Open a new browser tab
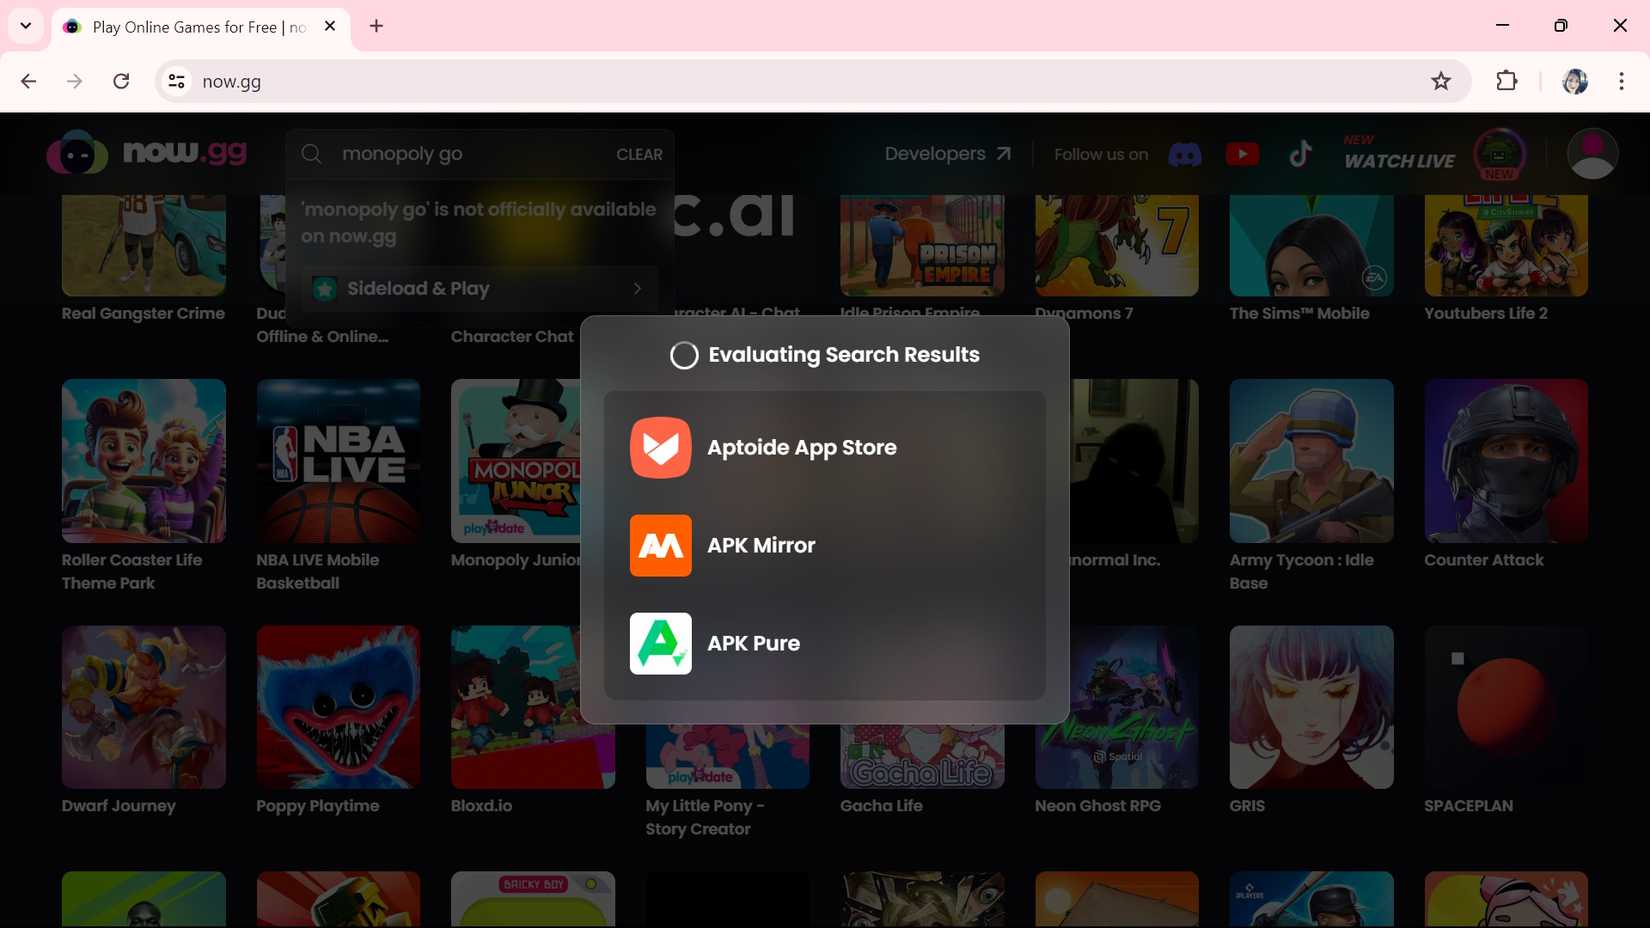This screenshot has width=1650, height=928. pos(376,26)
